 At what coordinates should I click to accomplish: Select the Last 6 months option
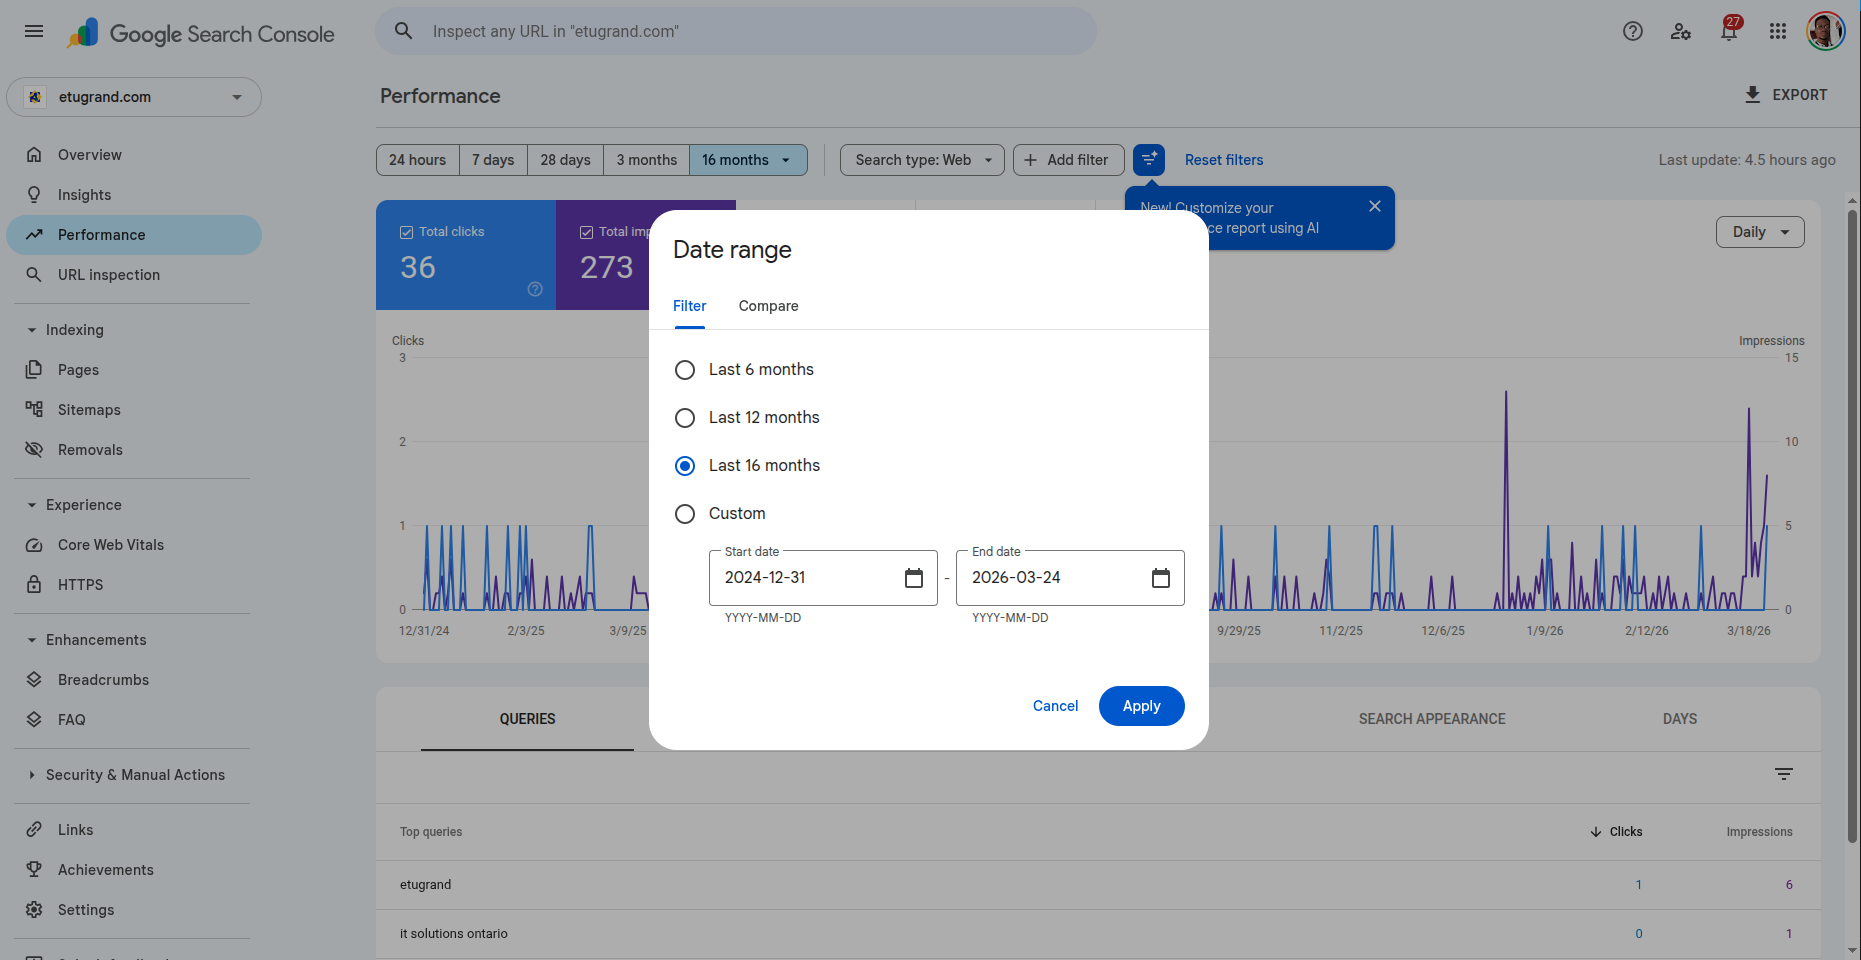[x=685, y=370]
